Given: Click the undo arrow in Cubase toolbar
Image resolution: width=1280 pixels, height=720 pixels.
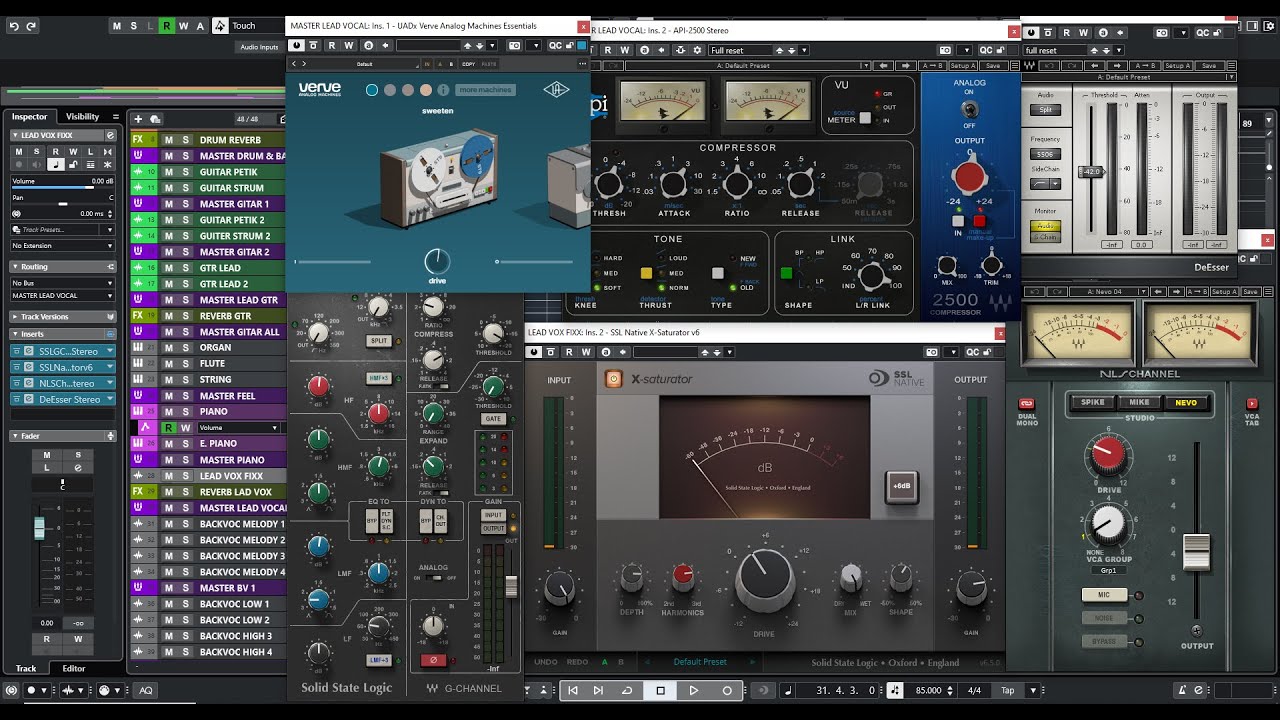Looking at the screenshot, I should pyautogui.click(x=14, y=26).
